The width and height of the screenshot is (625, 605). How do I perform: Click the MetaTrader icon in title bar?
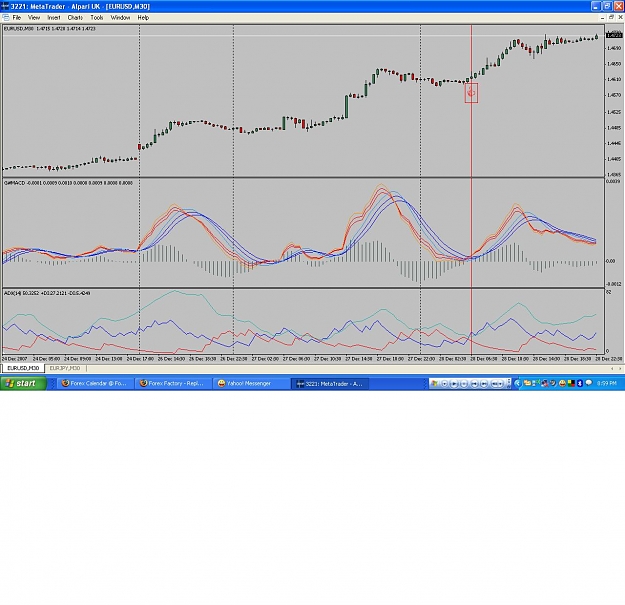(x=5, y=6)
